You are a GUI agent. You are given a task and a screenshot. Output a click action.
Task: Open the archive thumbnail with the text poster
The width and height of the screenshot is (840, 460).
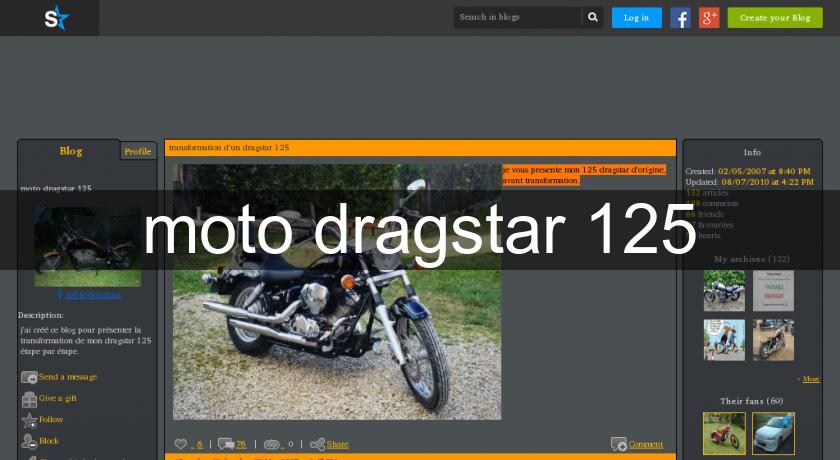point(773,291)
